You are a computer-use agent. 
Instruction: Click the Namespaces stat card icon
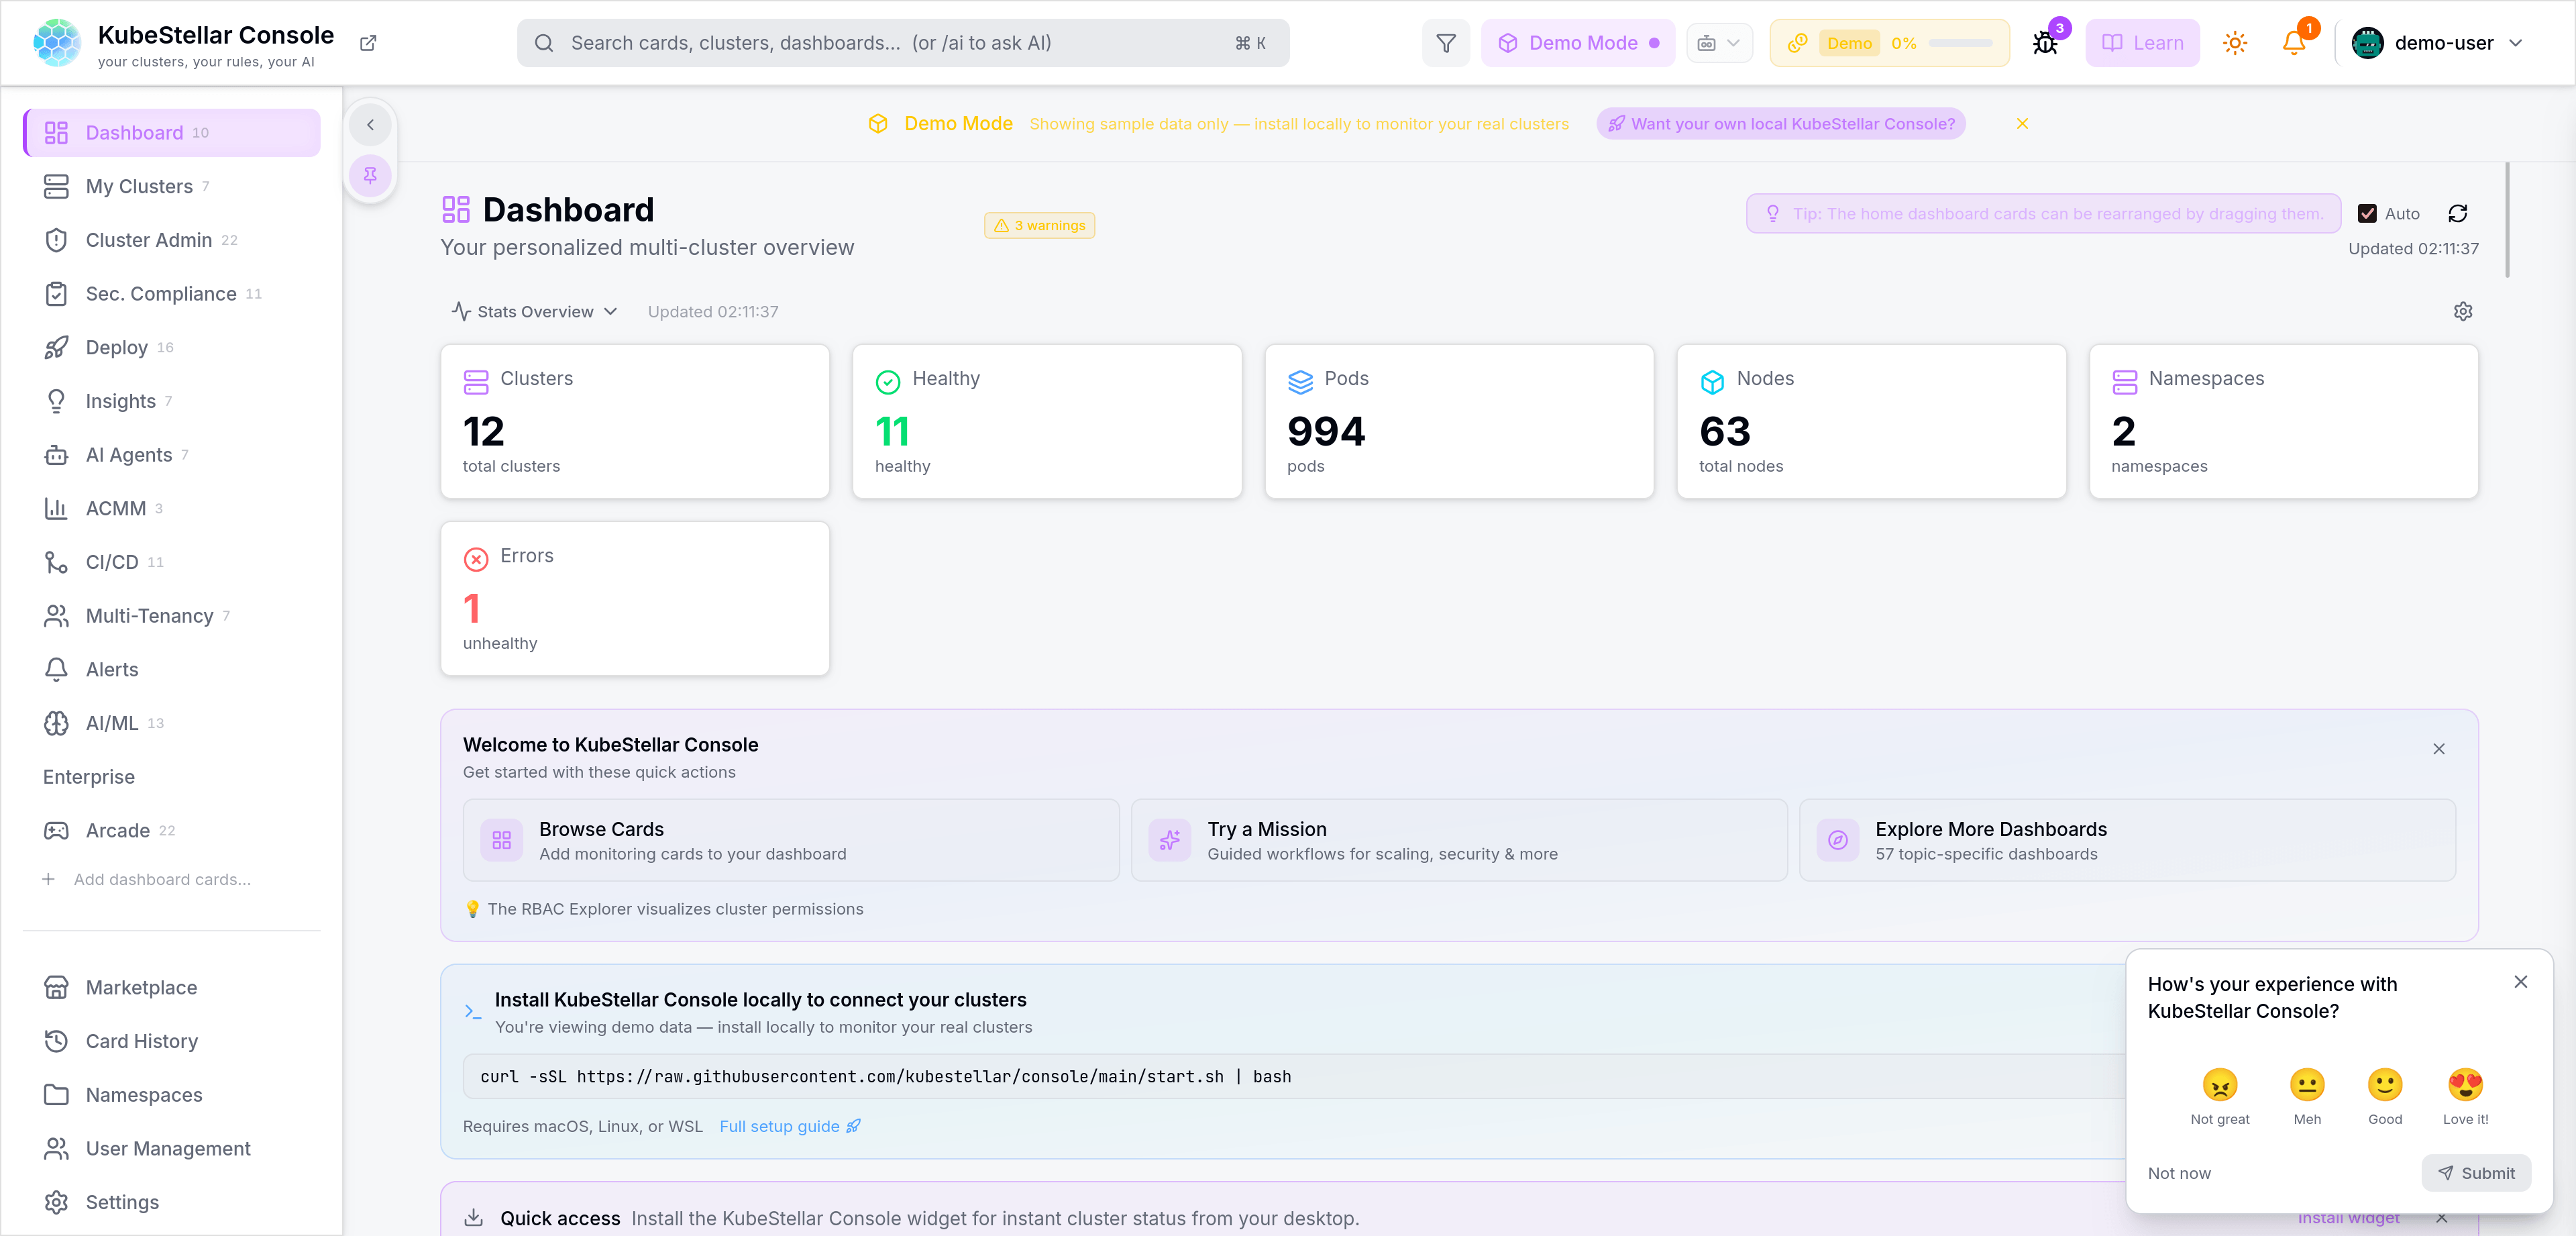pyautogui.click(x=2124, y=381)
